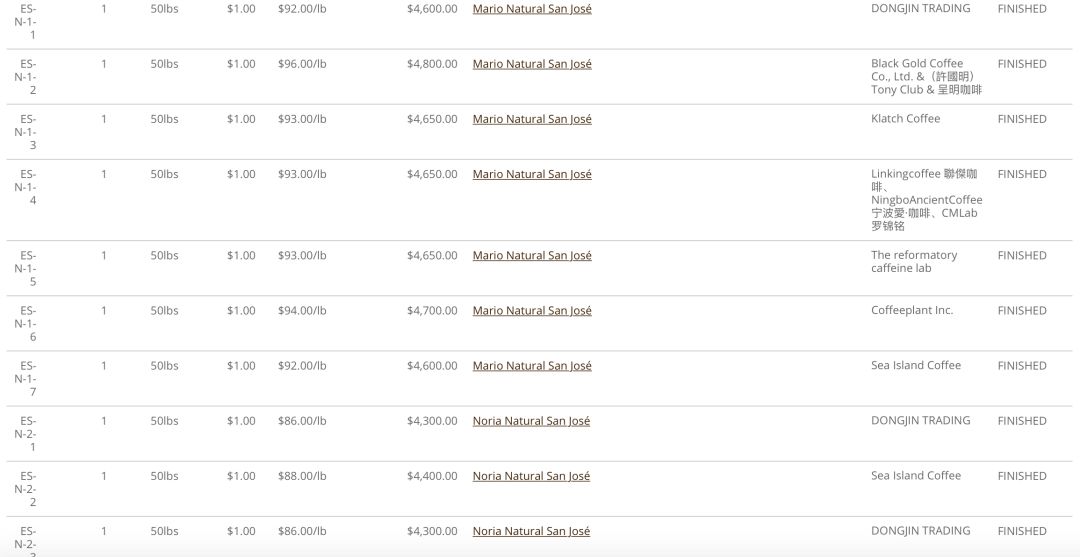The image size is (1080, 557).
Task: Follow Mario Natural San José link beside Klatch Coffee
Action: tap(532, 119)
